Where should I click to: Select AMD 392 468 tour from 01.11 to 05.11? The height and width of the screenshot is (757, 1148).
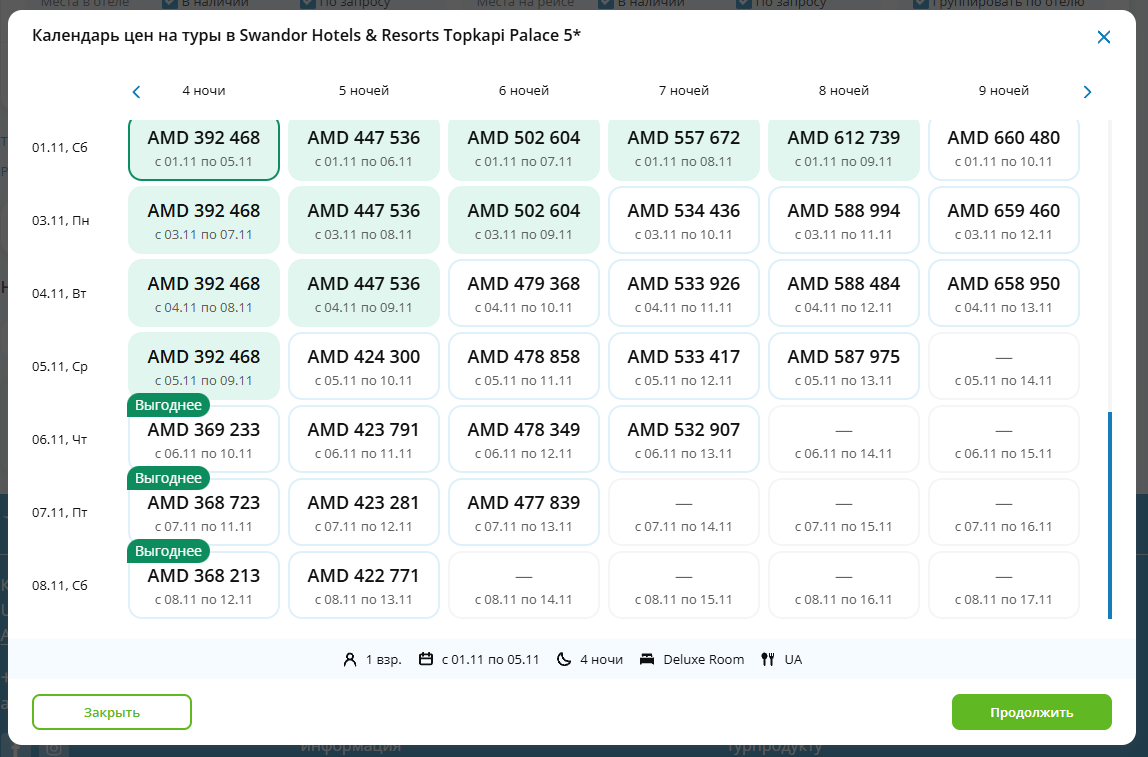[x=204, y=148]
